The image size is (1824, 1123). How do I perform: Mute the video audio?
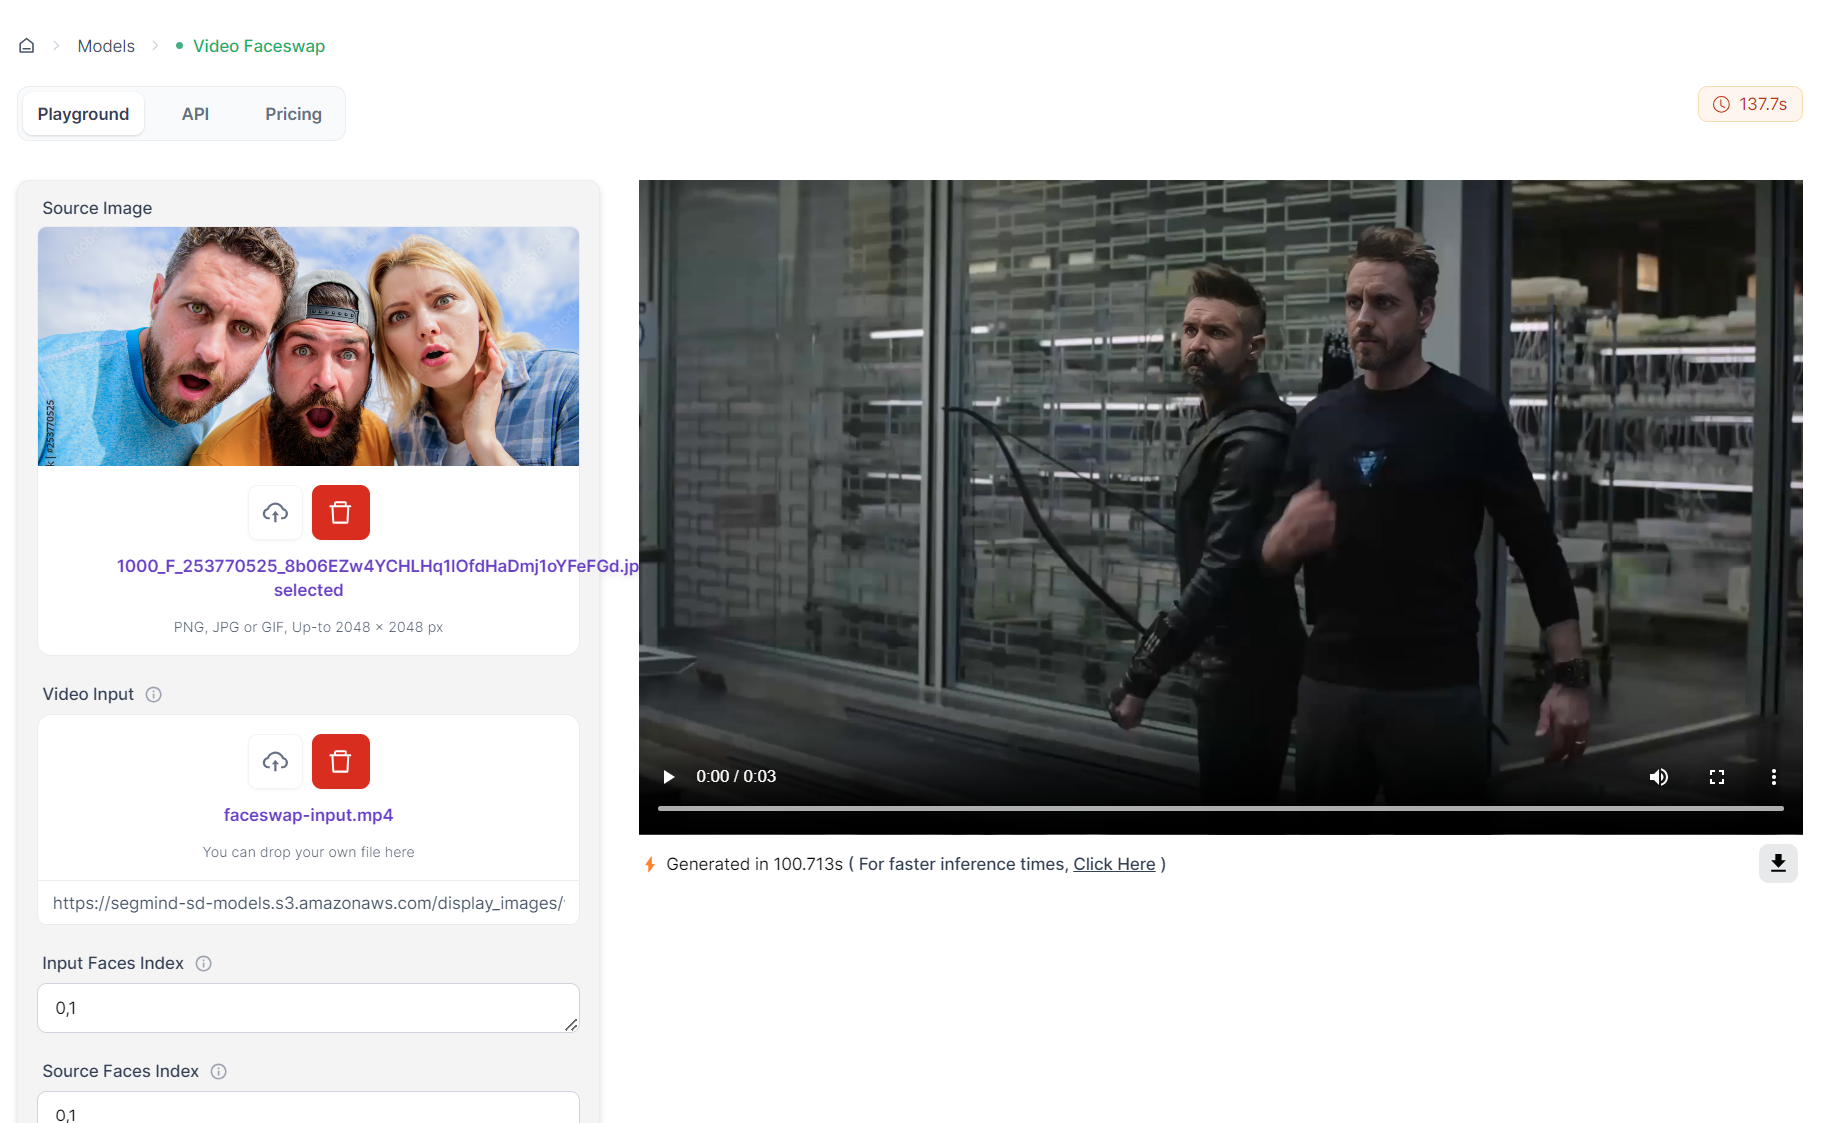(x=1659, y=777)
